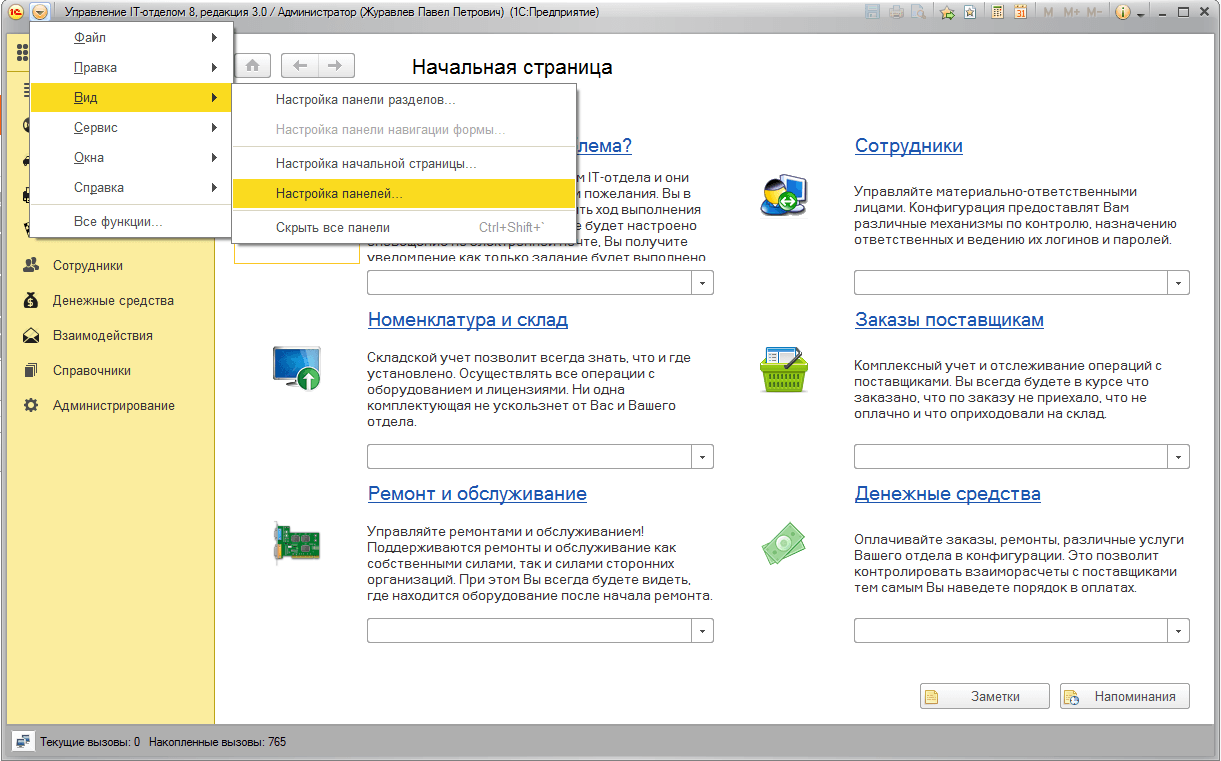This screenshot has width=1221, height=761.
Task: Choose Все функции... from the main menu
Action: coord(118,222)
